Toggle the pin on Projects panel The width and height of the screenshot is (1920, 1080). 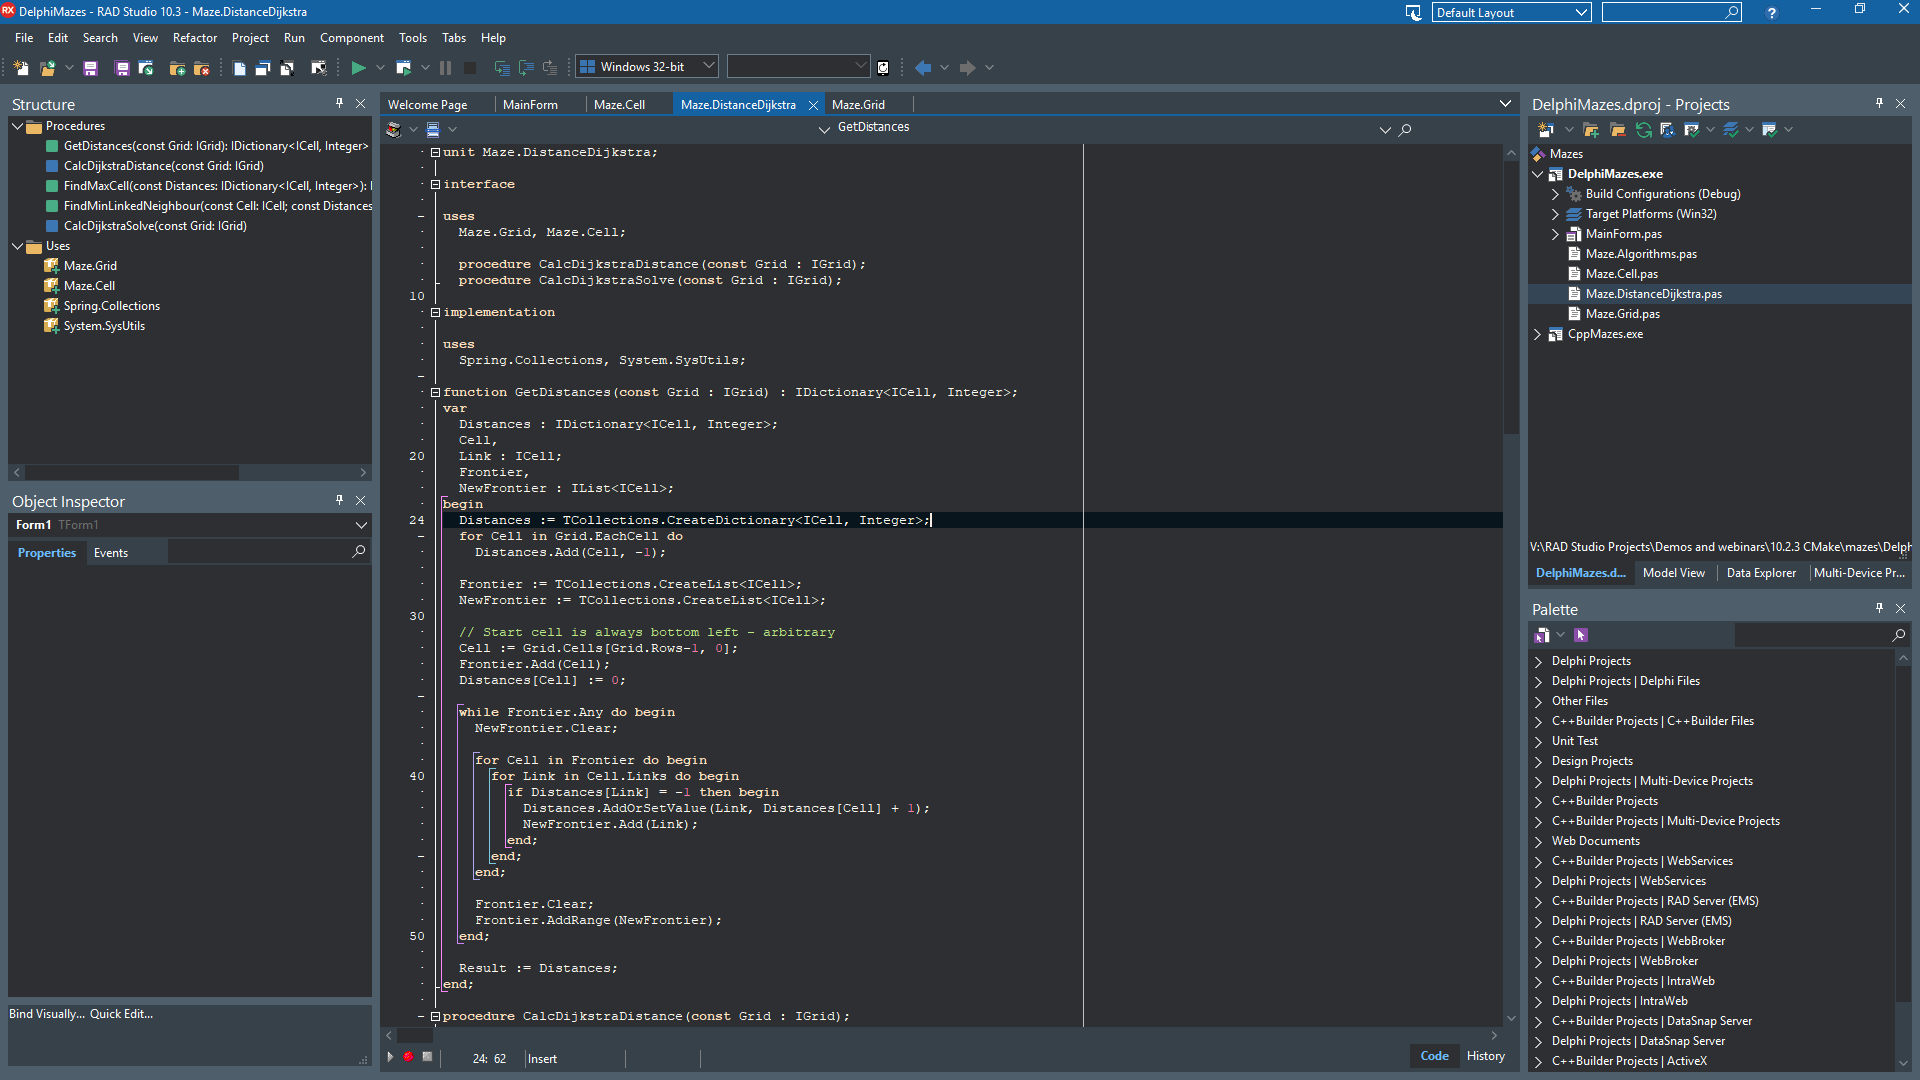tap(1879, 104)
